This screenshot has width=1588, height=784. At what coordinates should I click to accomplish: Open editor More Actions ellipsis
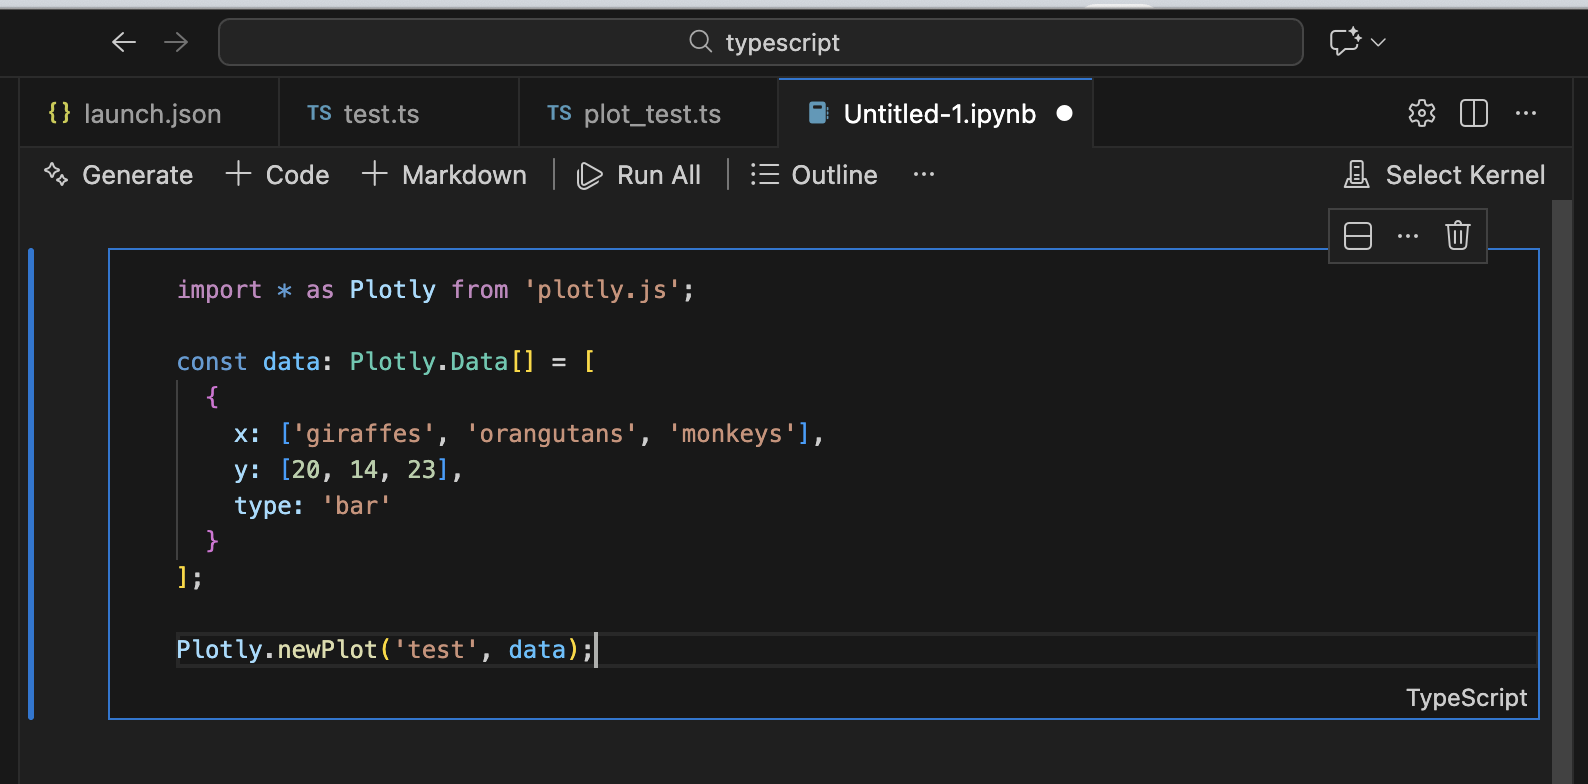(1526, 114)
